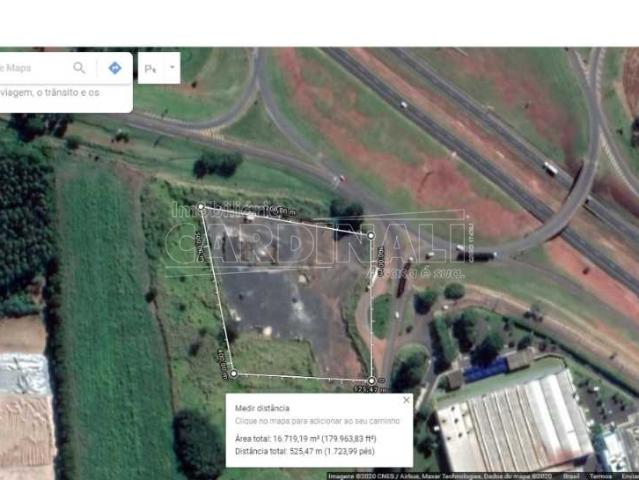Select the bottom-left measurement point

point(234,373)
